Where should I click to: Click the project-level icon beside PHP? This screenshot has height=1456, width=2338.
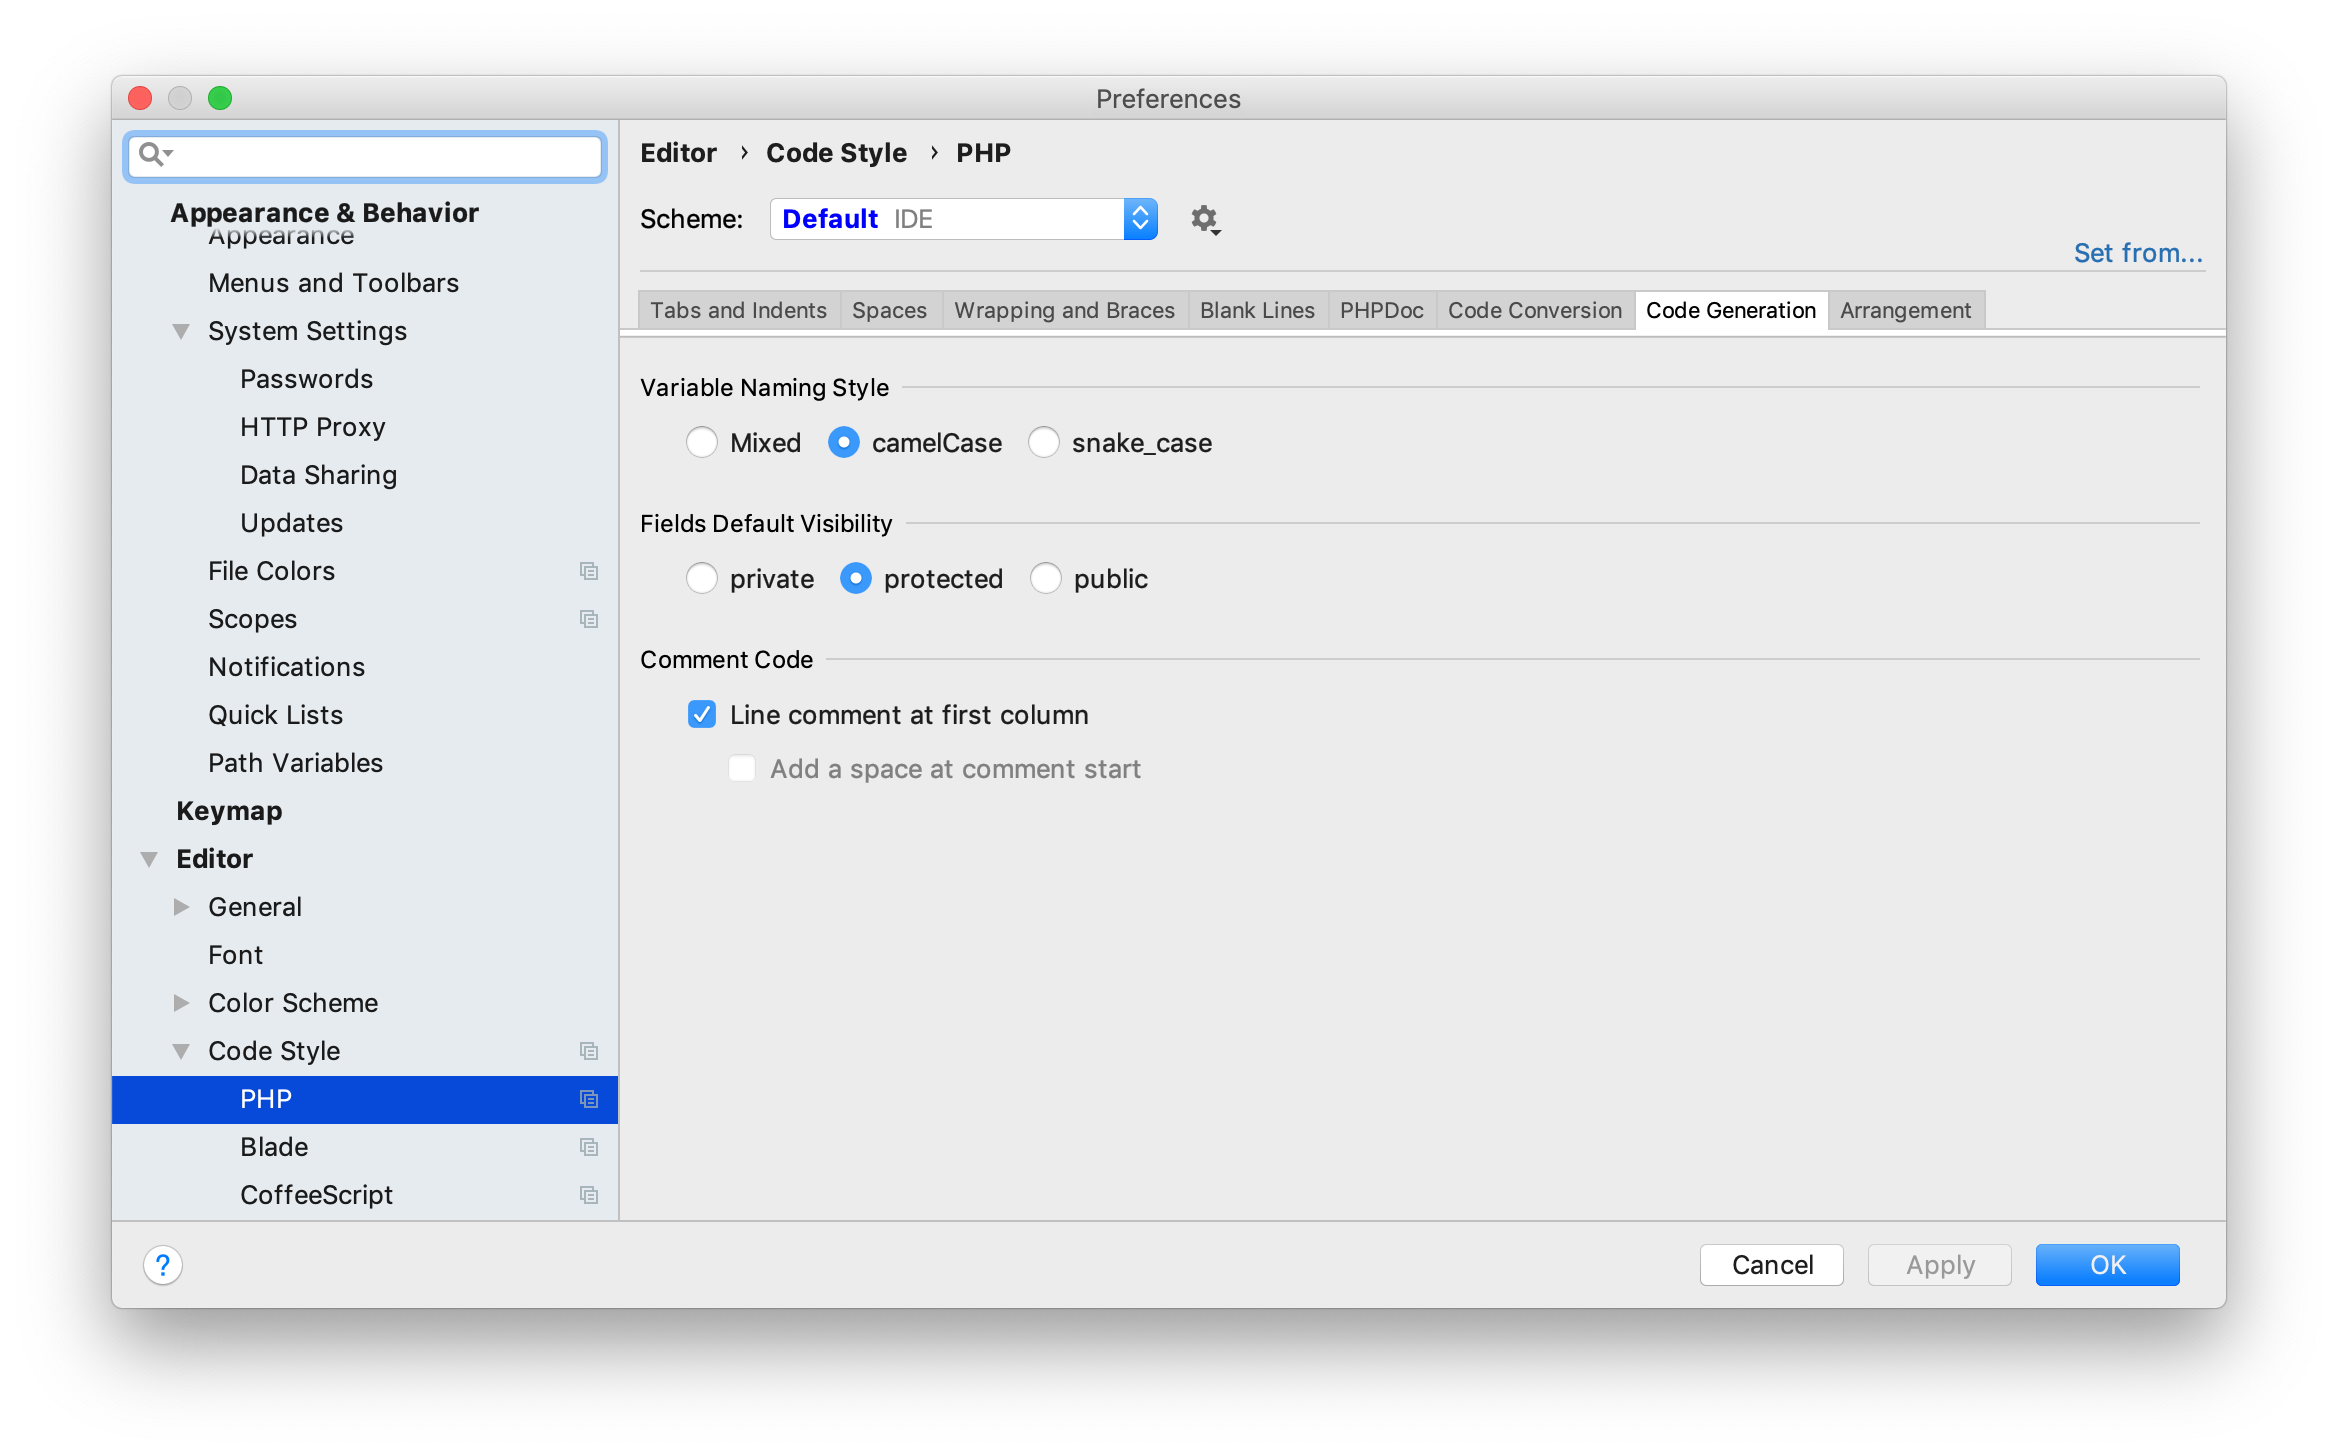tap(589, 1099)
